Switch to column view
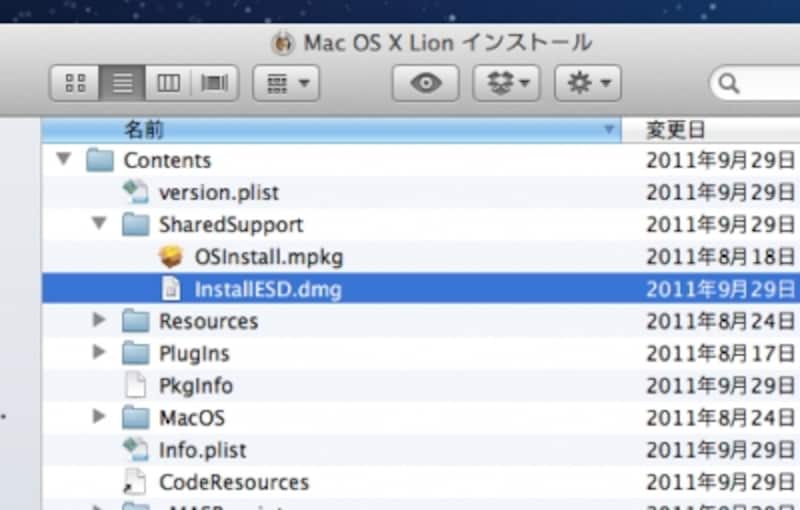The image size is (800, 510). coord(168,83)
